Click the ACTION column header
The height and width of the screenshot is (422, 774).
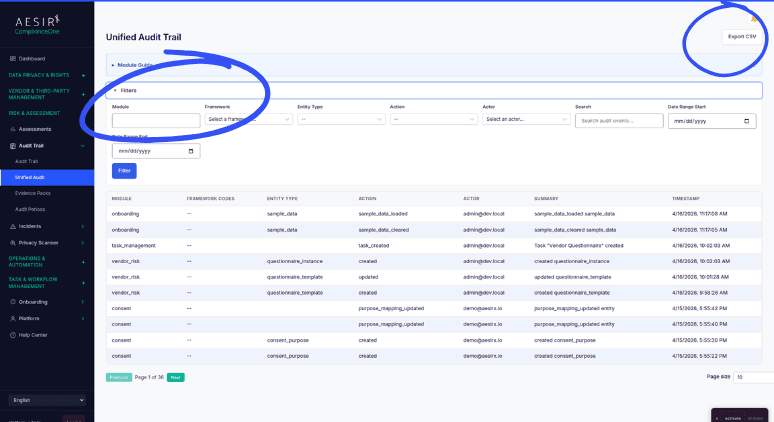tap(367, 199)
